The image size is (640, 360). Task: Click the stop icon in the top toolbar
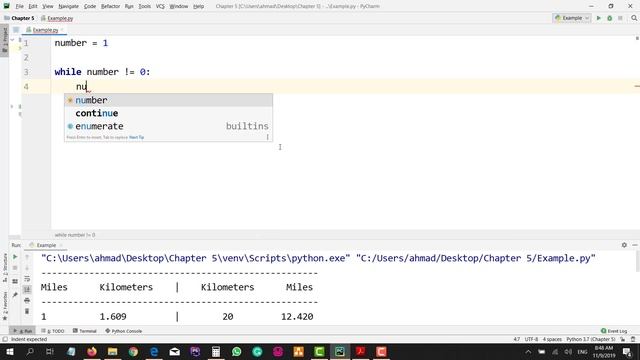pyautogui.click(x=620, y=18)
